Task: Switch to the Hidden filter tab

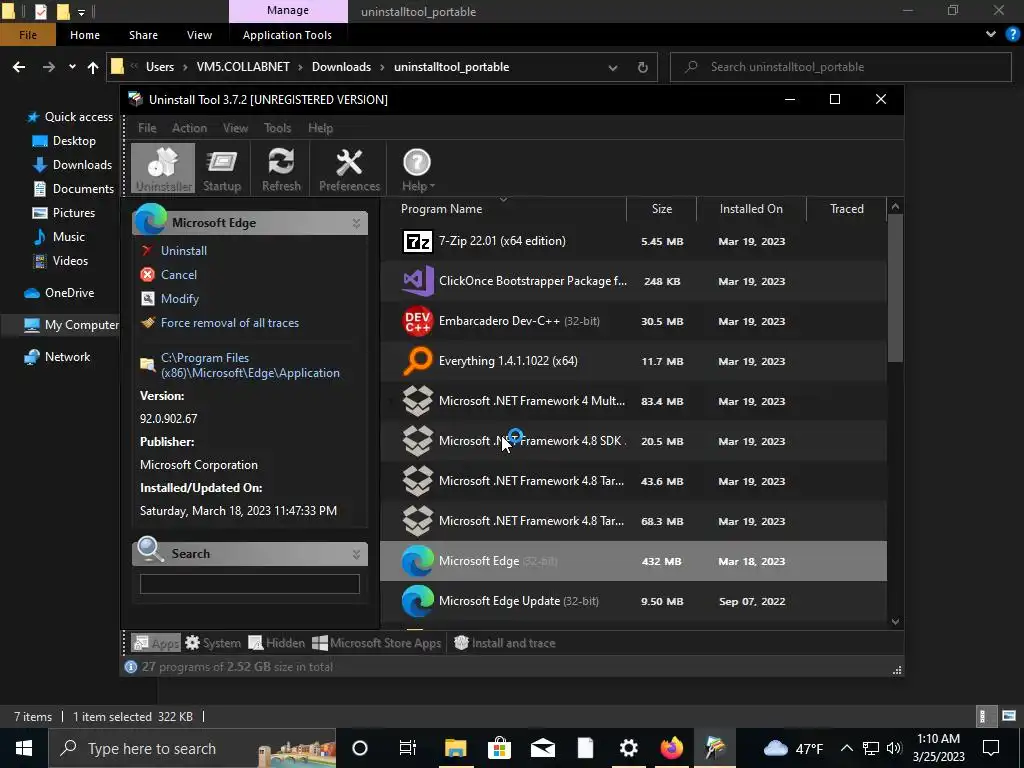Action: [x=277, y=643]
